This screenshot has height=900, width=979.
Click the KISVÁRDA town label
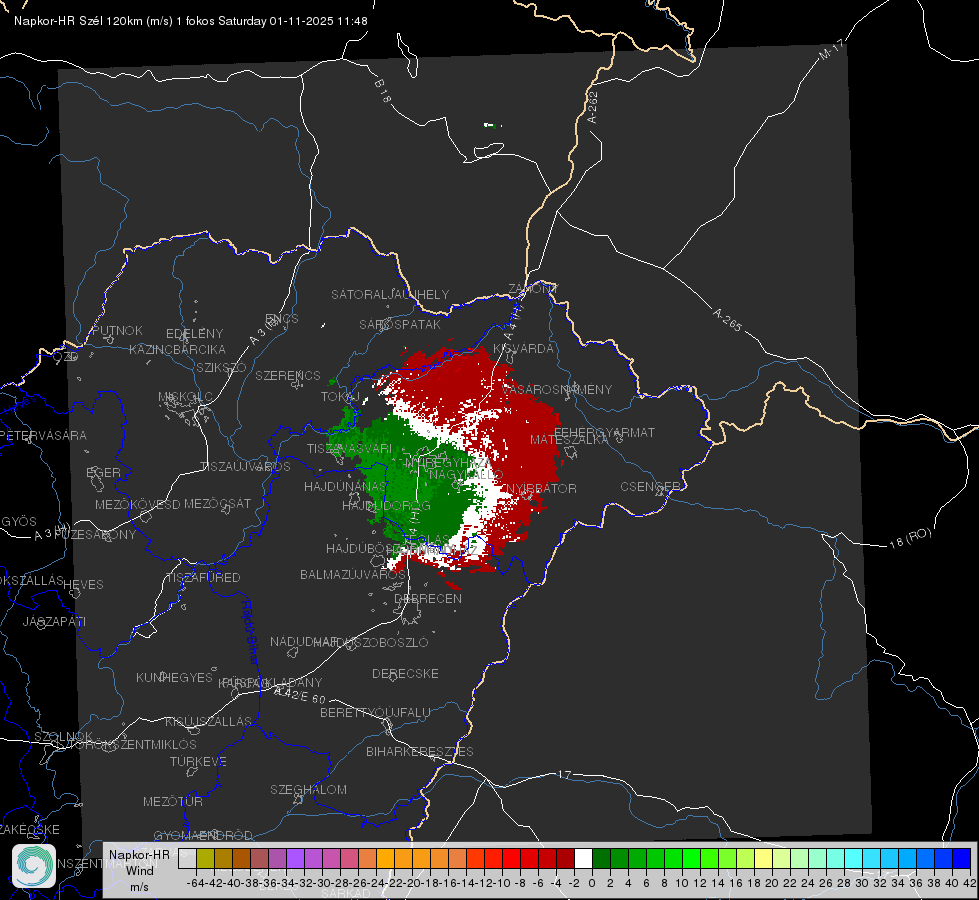click(523, 349)
